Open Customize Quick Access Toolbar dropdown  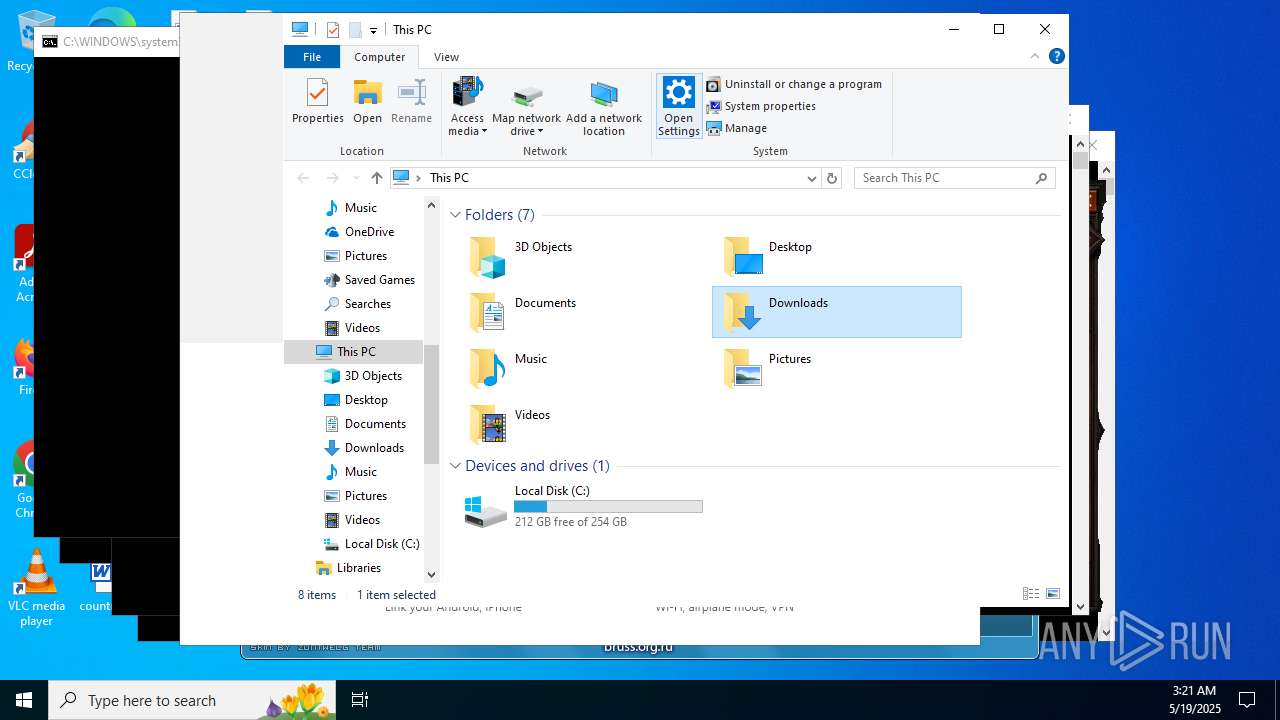373,31
